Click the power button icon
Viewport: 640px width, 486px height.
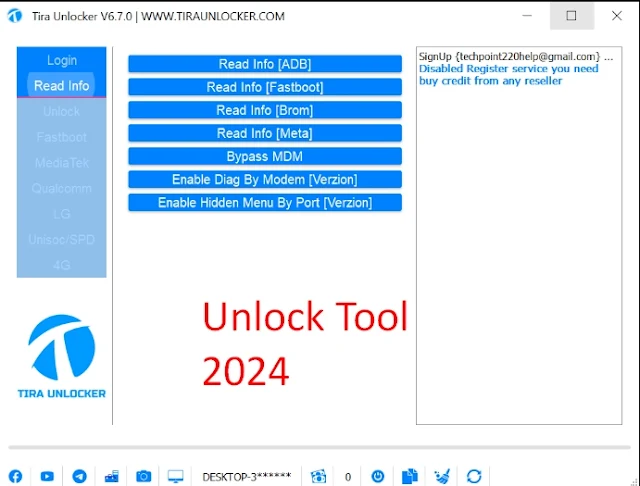[x=378, y=476]
